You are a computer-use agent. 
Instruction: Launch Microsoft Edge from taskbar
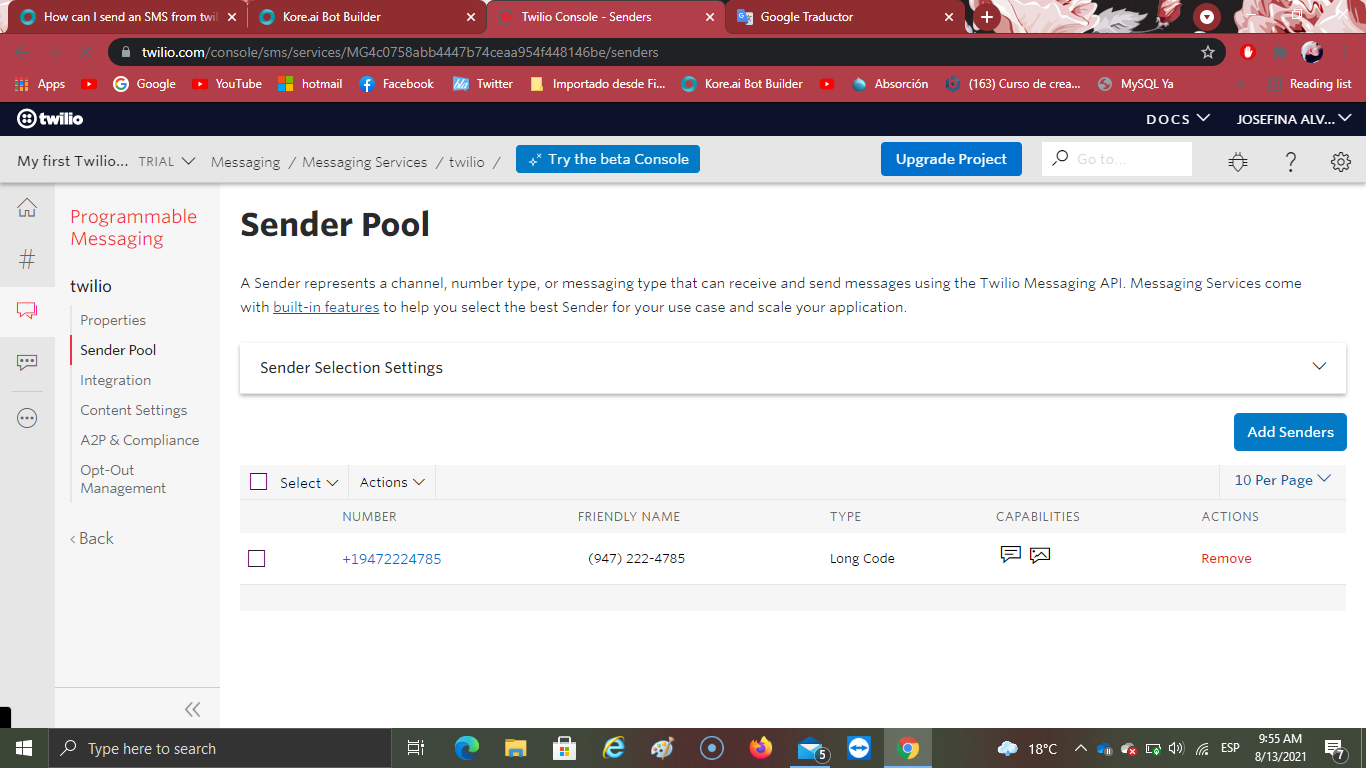tap(466, 748)
